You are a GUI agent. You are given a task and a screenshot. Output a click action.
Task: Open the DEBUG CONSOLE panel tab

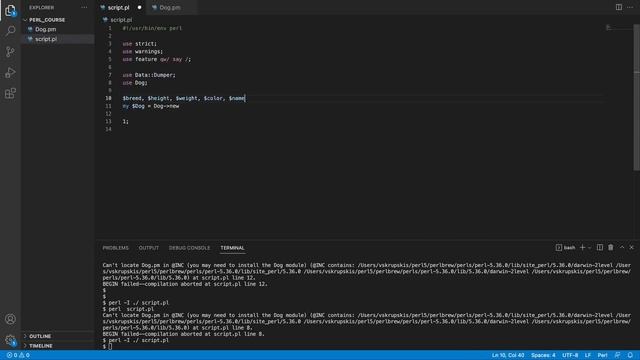click(189, 248)
